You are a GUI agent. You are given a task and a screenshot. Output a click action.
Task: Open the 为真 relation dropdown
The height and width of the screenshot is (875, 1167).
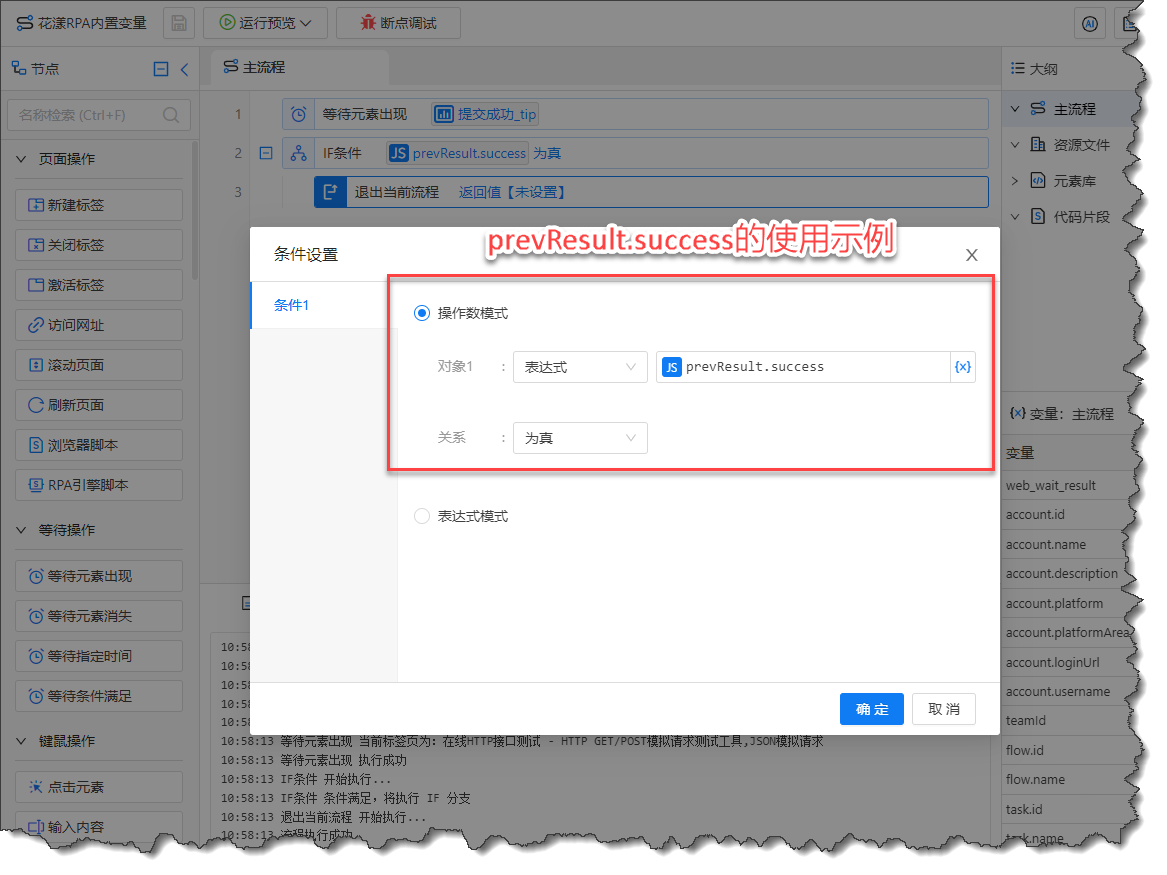coord(579,438)
